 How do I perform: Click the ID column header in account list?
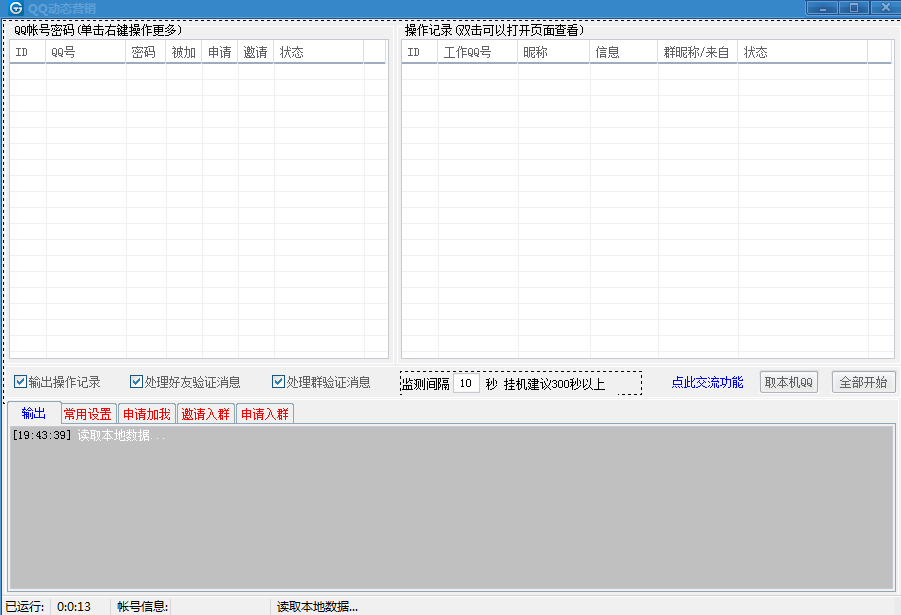pos(28,52)
